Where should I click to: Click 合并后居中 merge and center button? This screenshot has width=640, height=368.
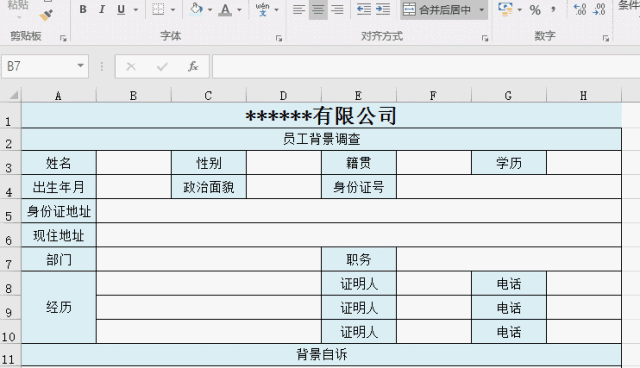coord(437,9)
